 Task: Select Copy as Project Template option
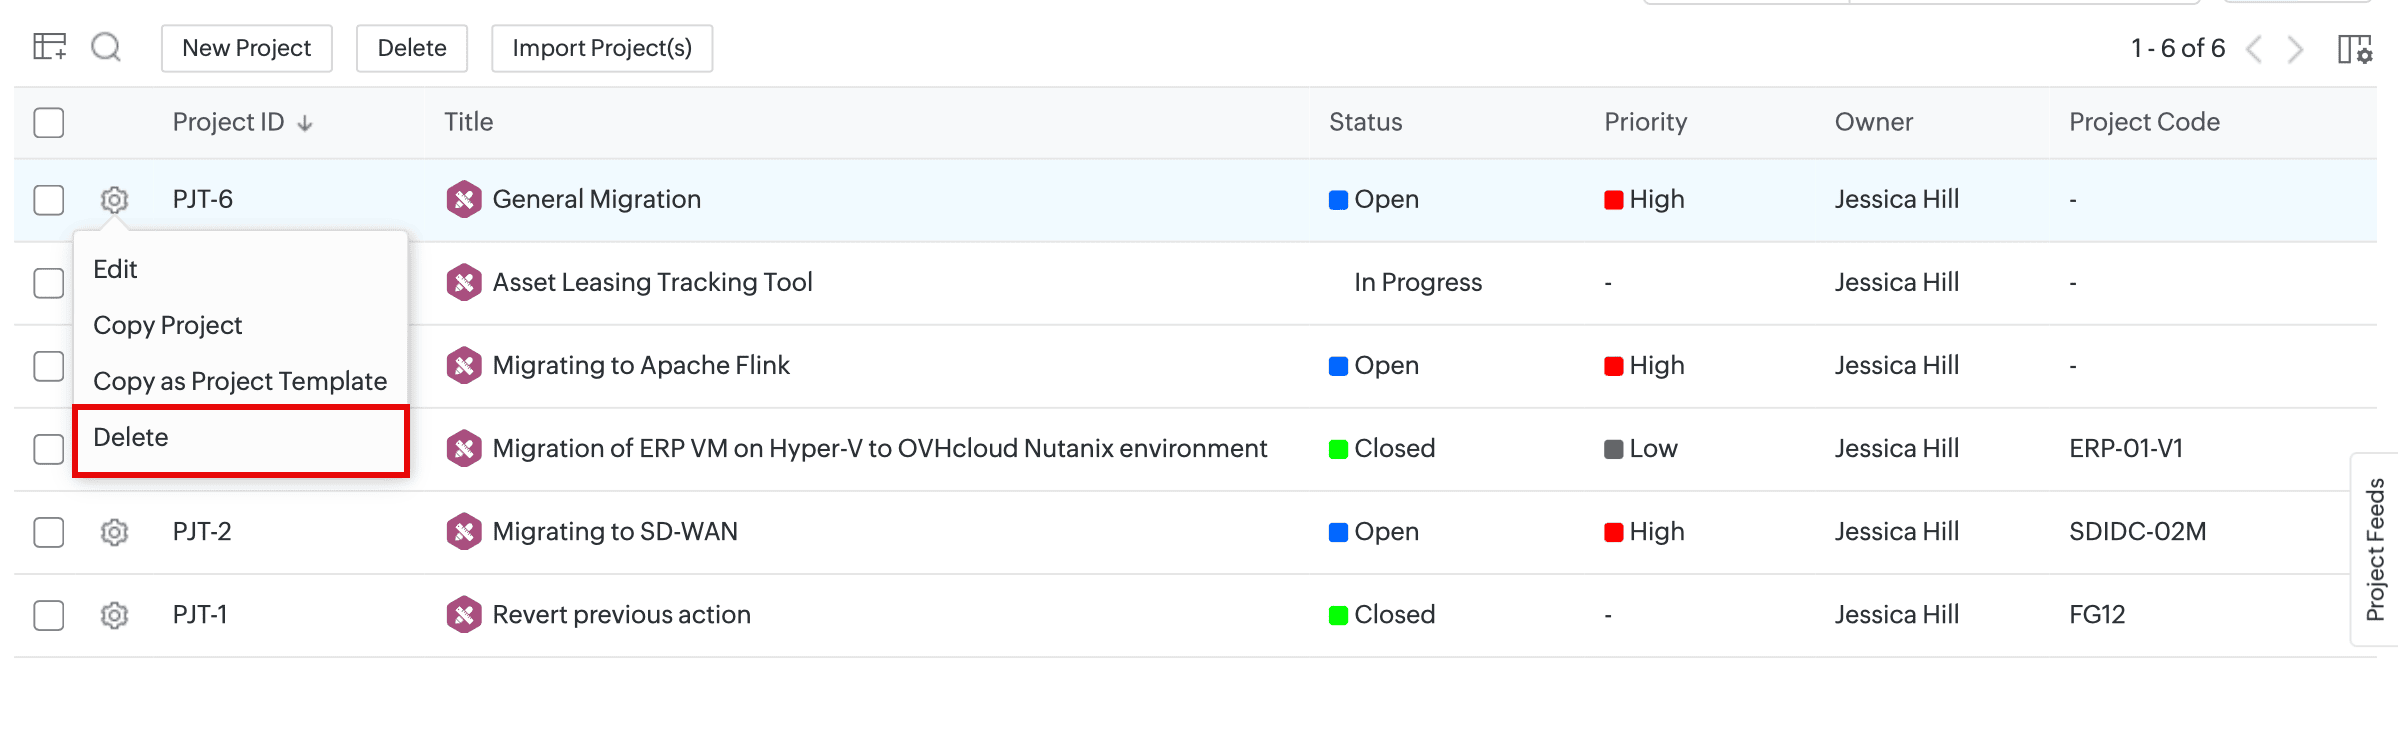click(x=240, y=381)
